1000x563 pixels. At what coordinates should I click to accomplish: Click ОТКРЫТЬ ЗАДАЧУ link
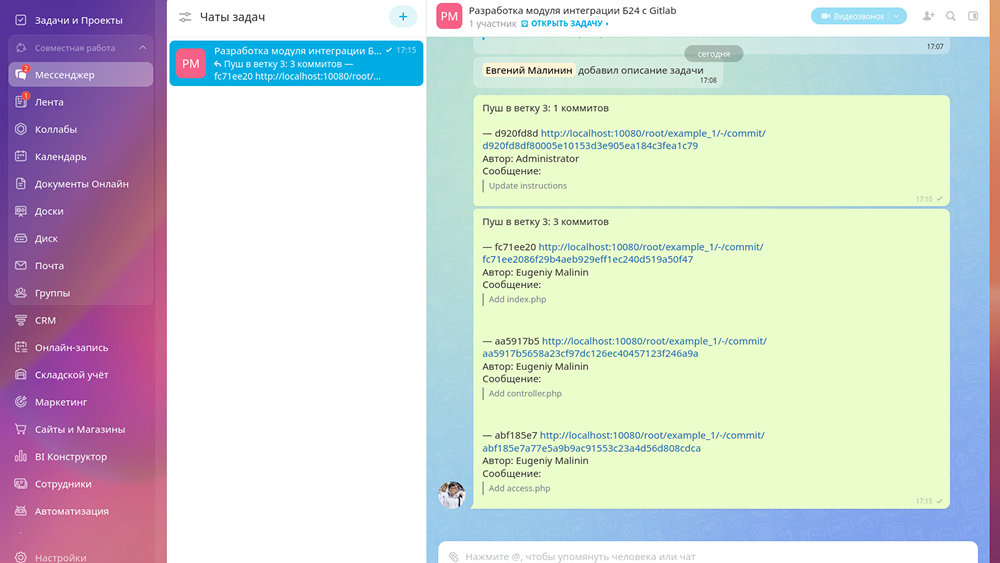click(x=565, y=24)
